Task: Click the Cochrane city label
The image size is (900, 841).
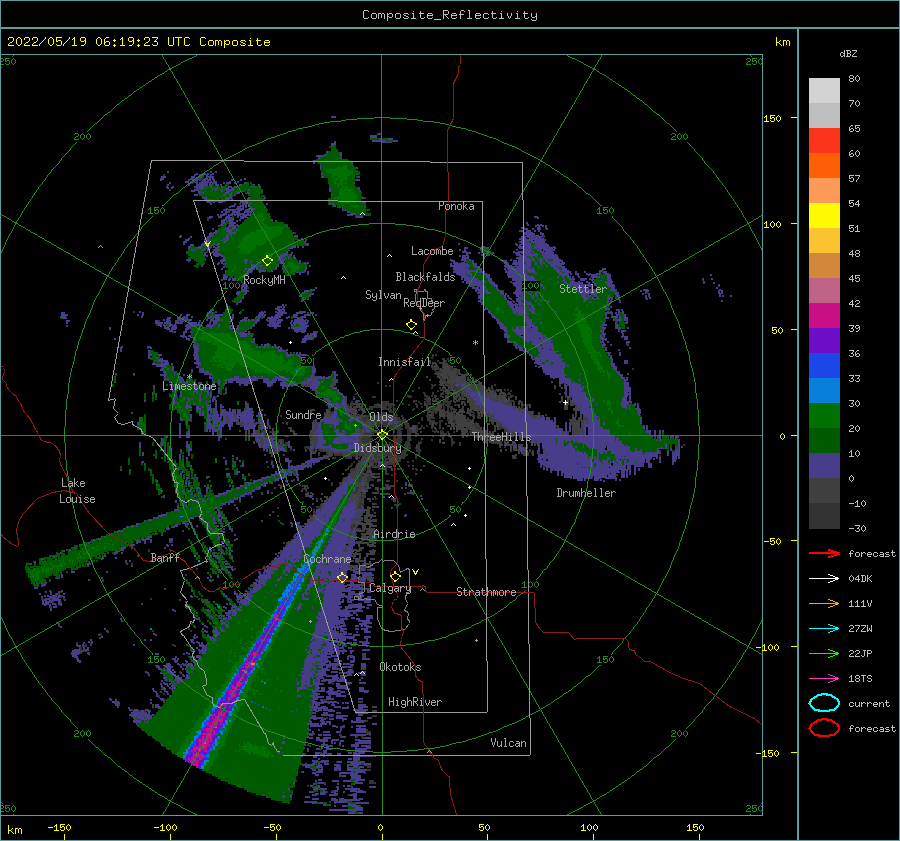Action: tap(327, 559)
